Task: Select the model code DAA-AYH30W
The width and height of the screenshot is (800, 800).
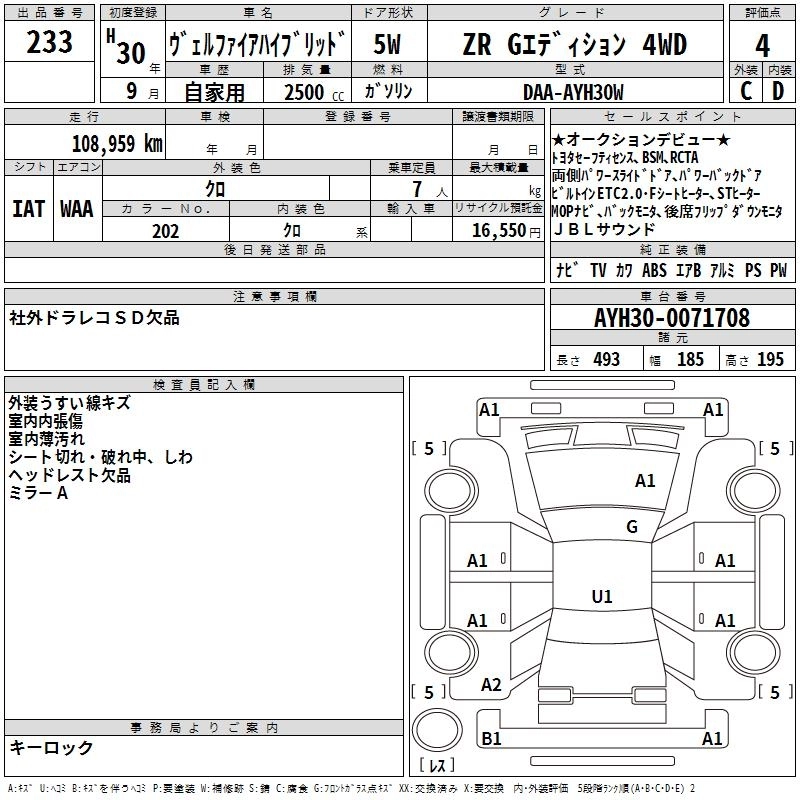Action: (x=573, y=92)
